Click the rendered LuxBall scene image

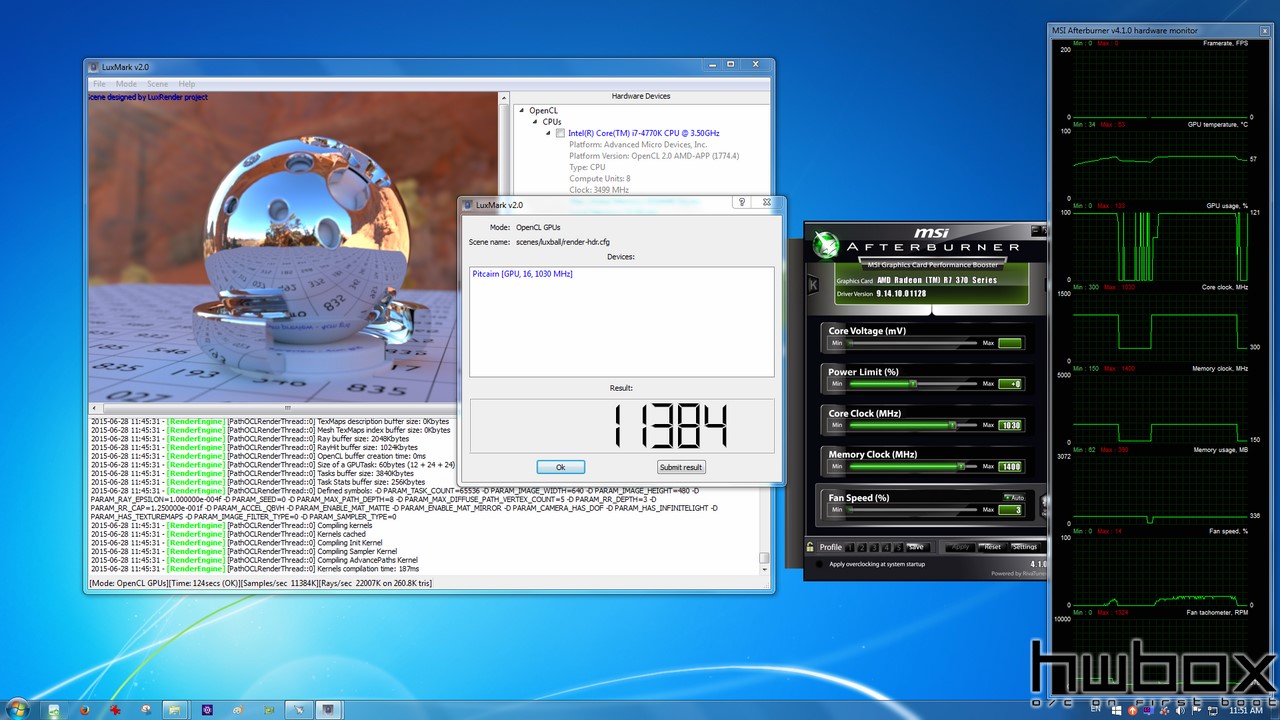[292, 247]
